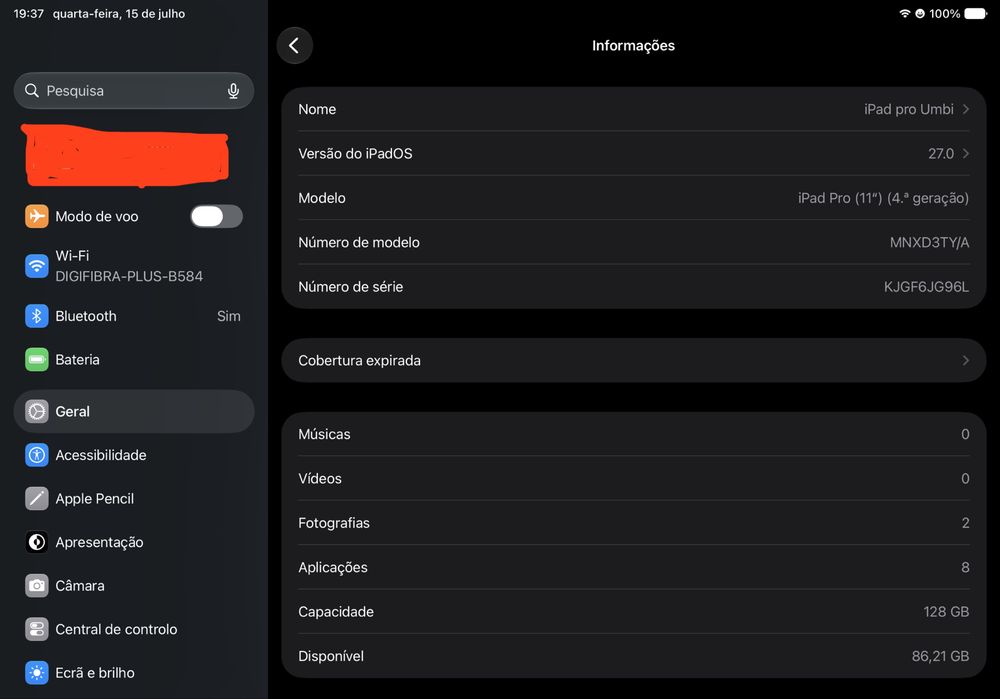Tap the Bluetooth status Sim

click(228, 316)
